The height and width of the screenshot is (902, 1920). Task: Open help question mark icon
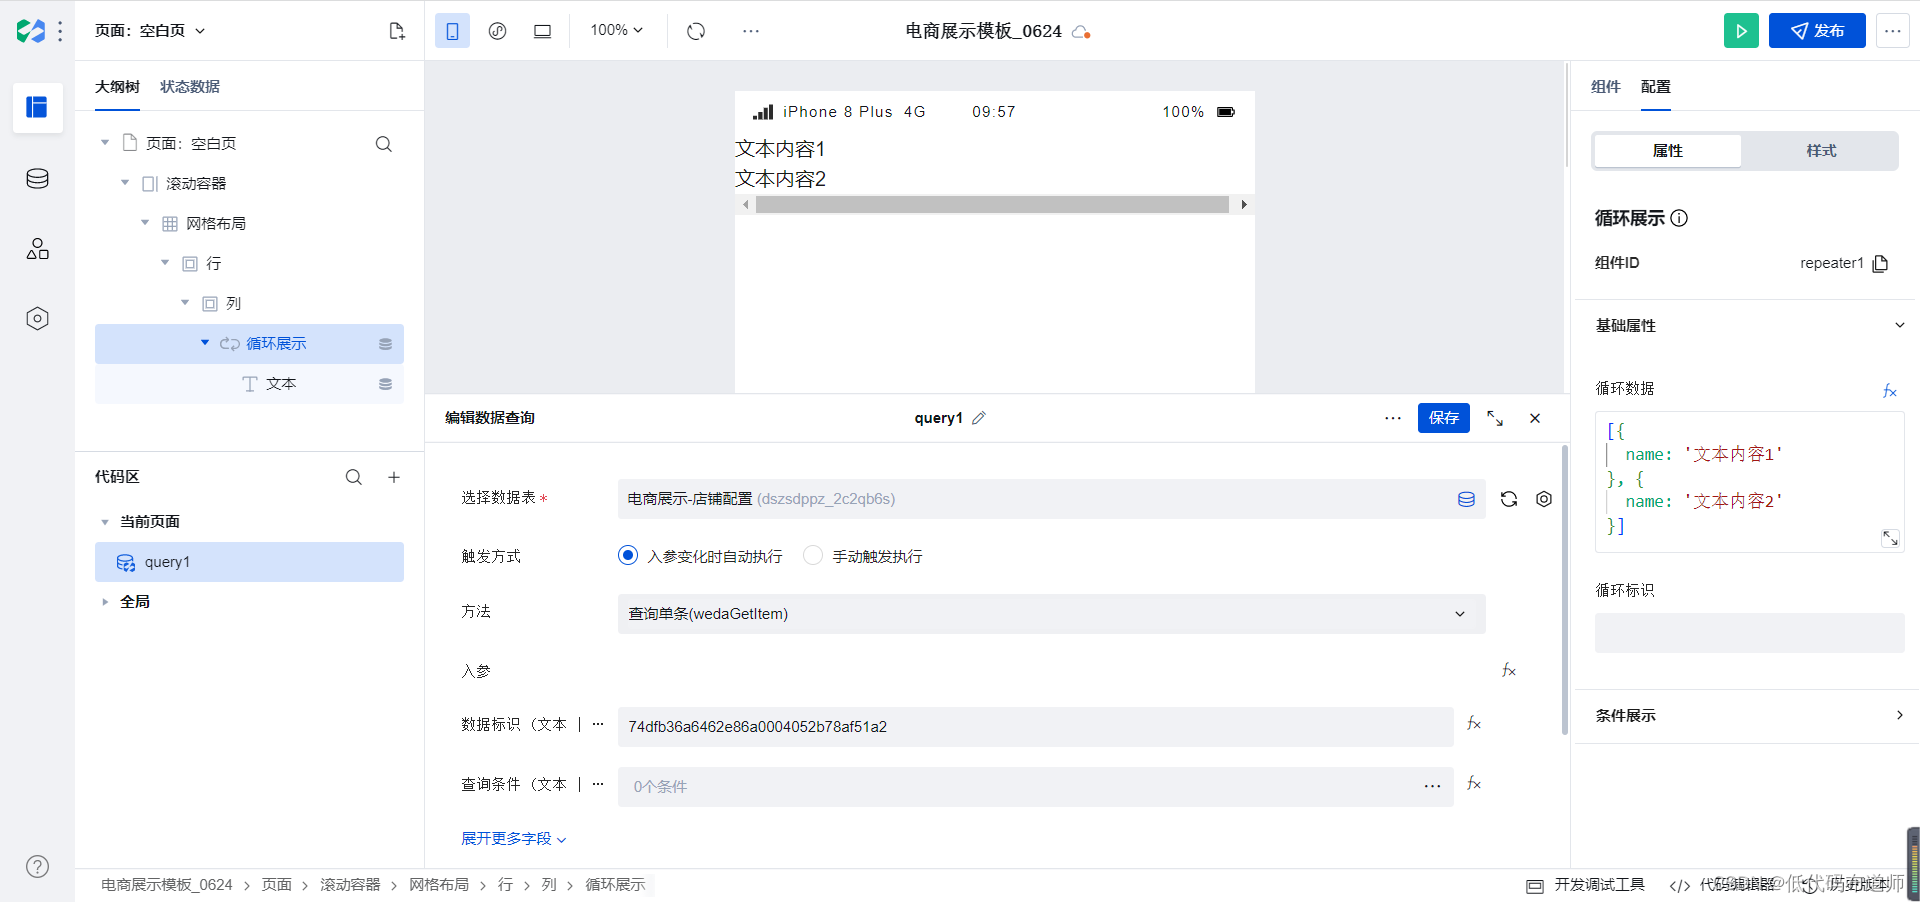[37, 867]
